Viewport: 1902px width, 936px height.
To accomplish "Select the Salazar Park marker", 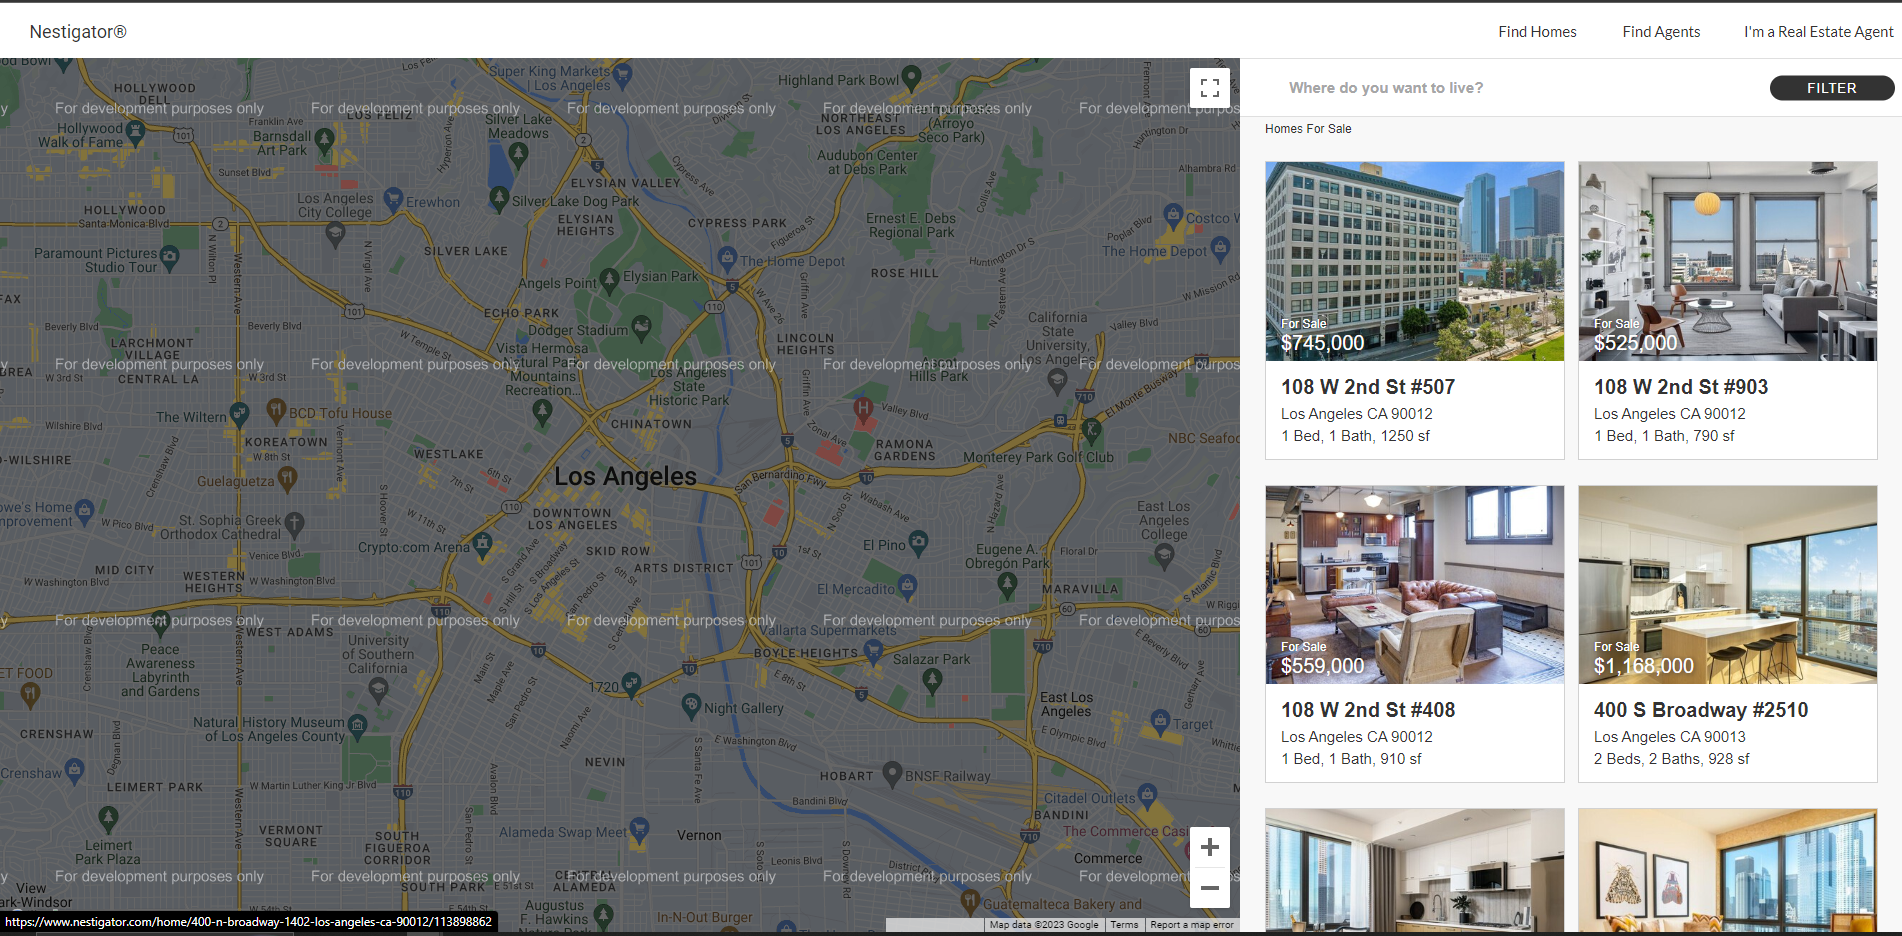I will coord(932,681).
